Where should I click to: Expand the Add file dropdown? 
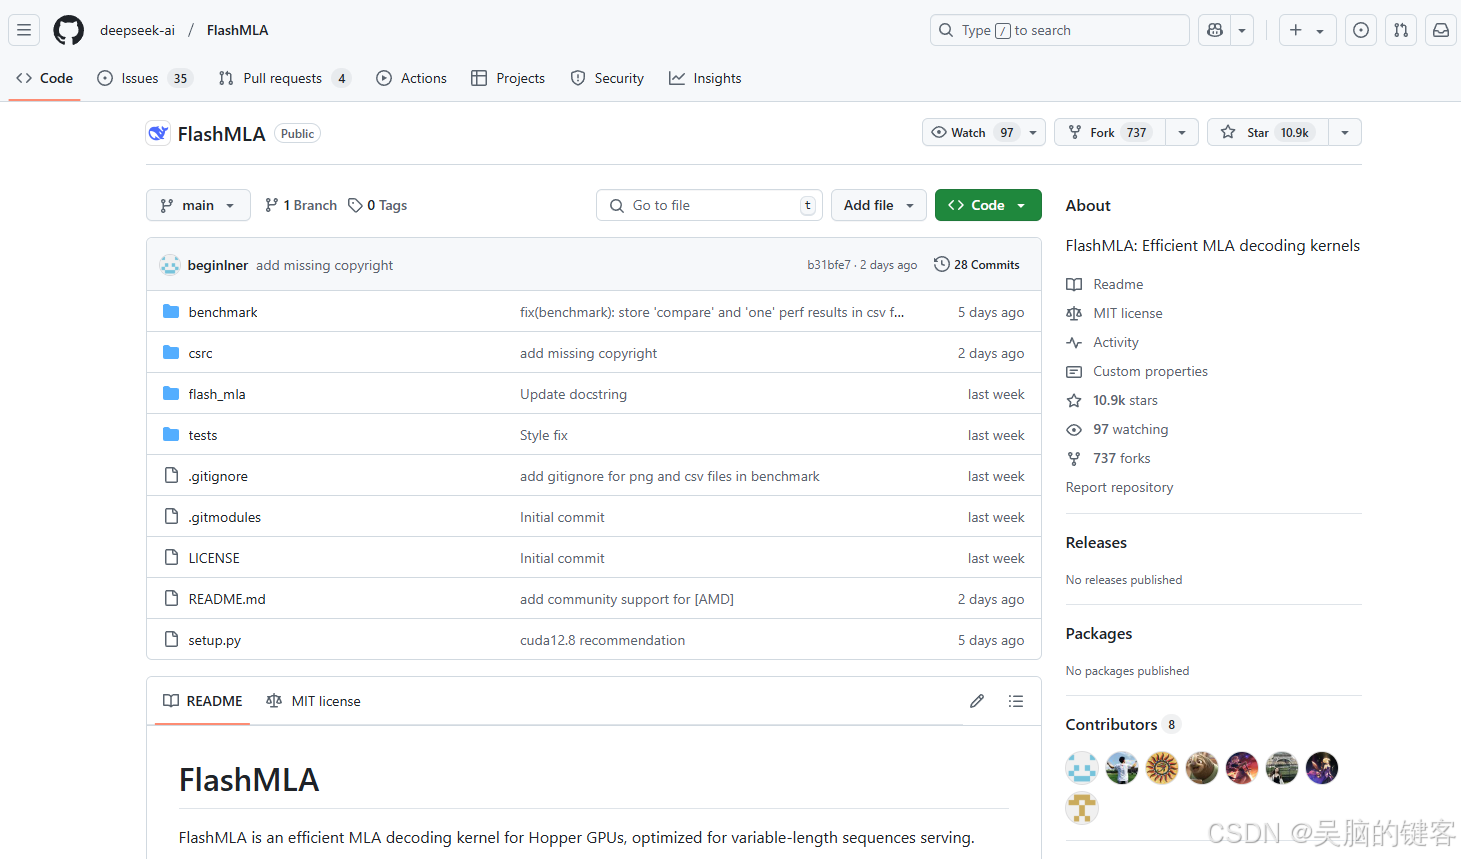(x=879, y=205)
